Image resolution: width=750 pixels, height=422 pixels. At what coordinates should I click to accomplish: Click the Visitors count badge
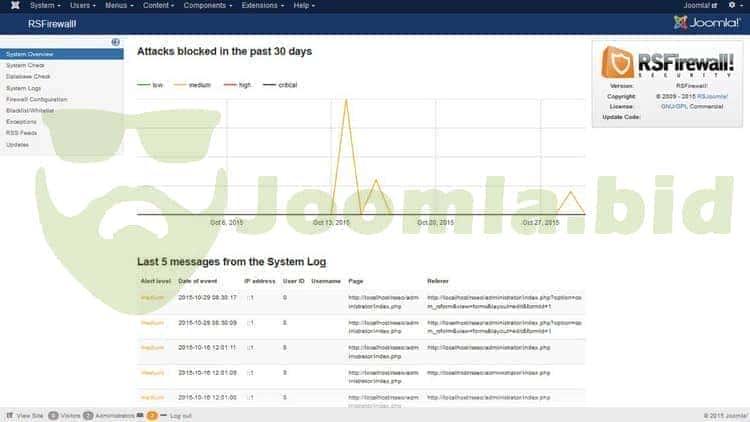pos(52,414)
